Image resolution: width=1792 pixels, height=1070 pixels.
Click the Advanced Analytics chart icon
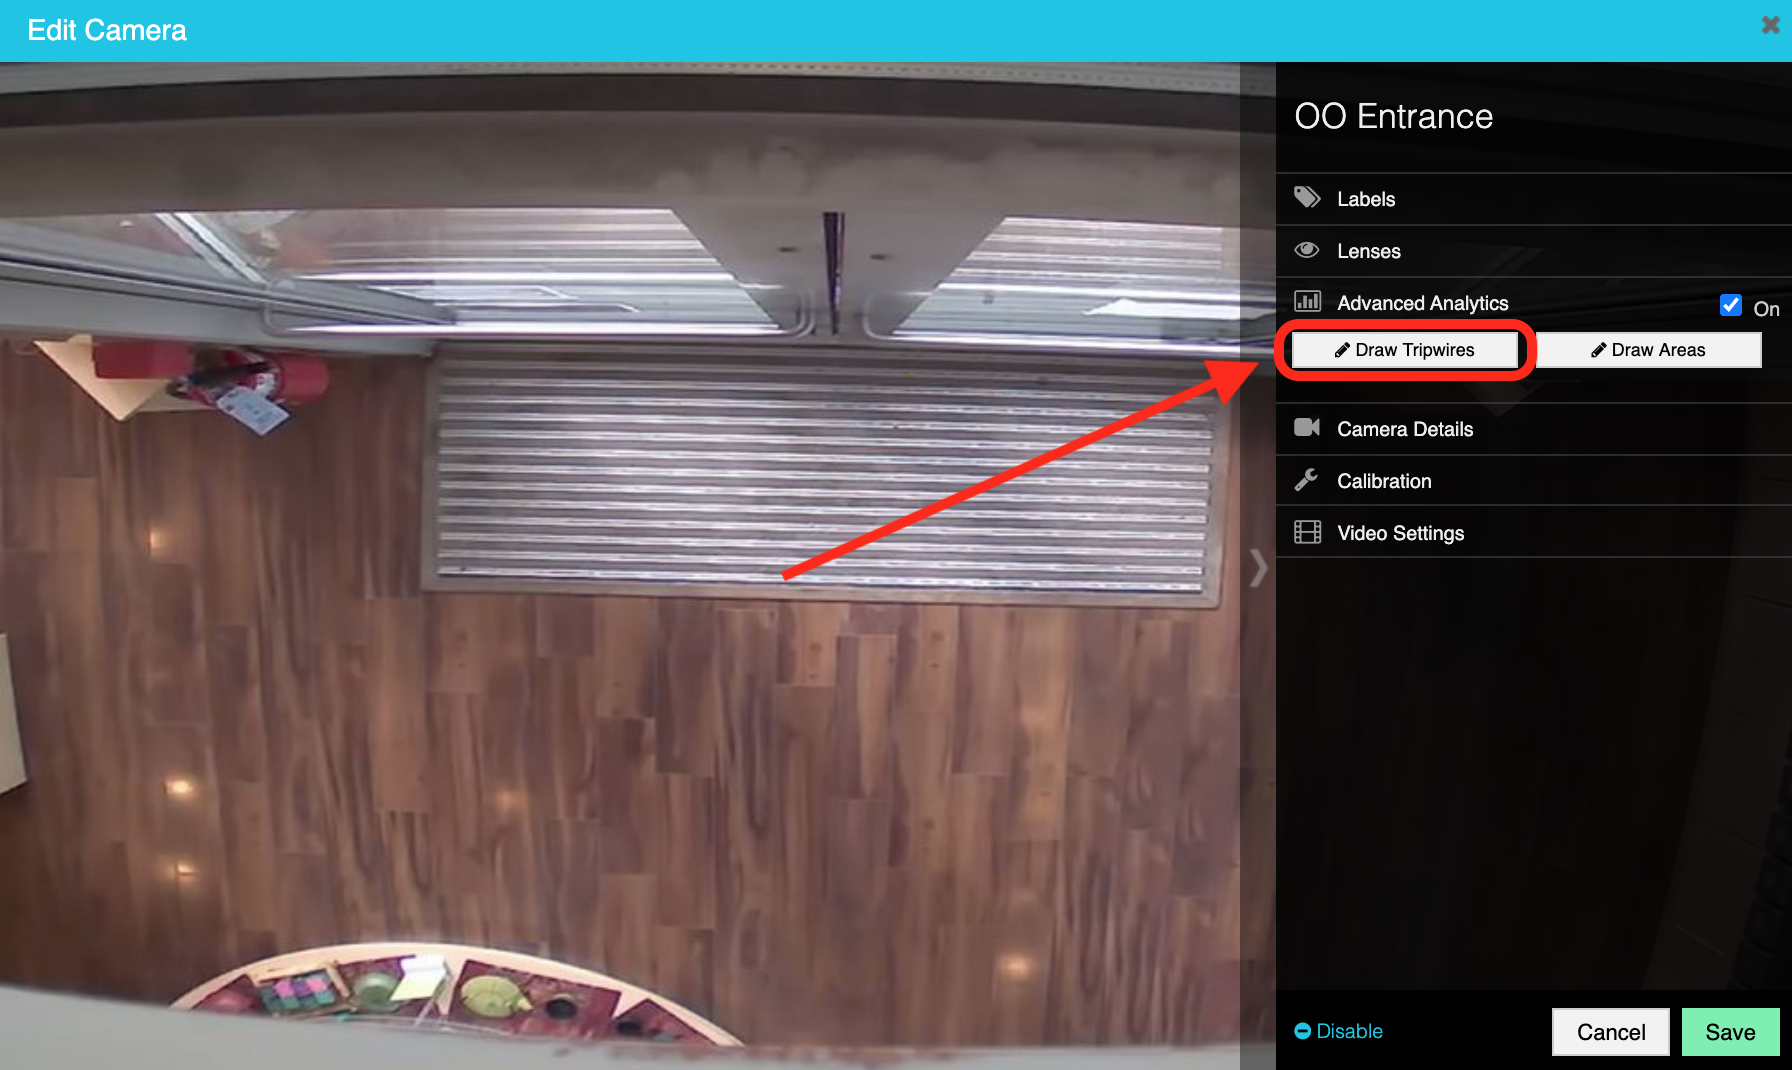(x=1307, y=301)
